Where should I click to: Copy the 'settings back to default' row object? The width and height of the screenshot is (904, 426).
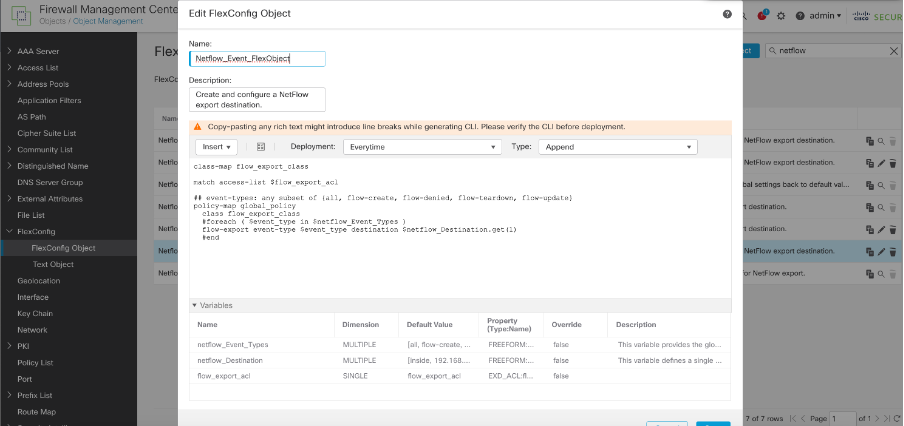tap(870, 186)
